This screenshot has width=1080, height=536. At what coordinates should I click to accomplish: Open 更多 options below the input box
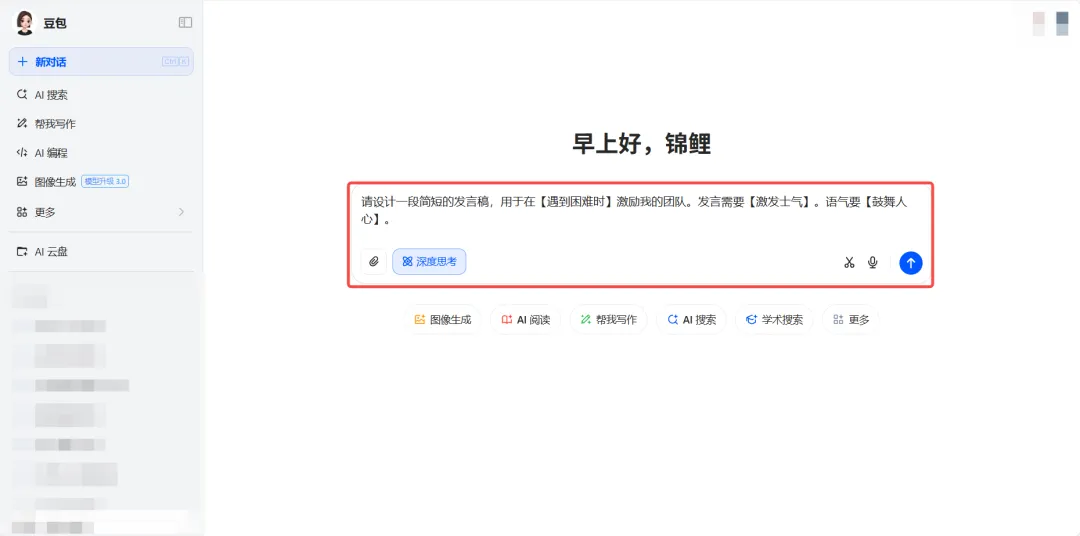pyautogui.click(x=850, y=320)
